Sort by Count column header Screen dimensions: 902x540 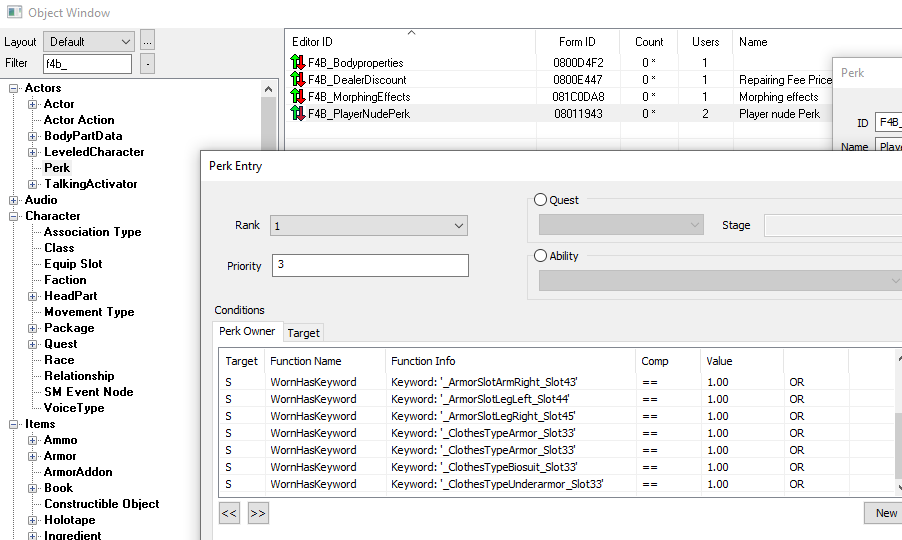(x=649, y=41)
